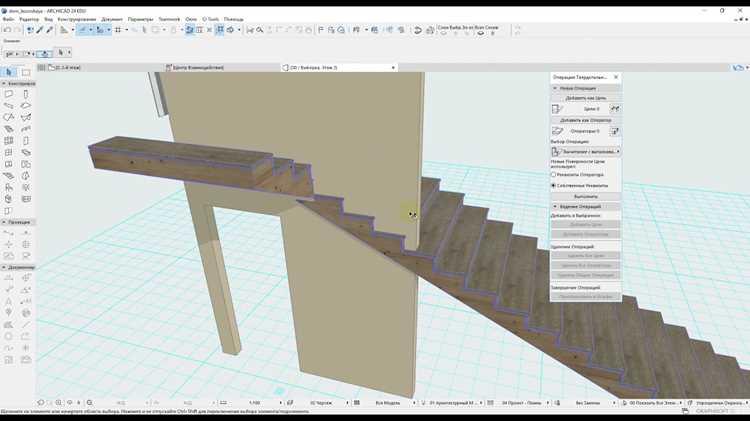Click the Добавить как Цели button
Viewport: 750px width, 421px height.
[x=586, y=98]
